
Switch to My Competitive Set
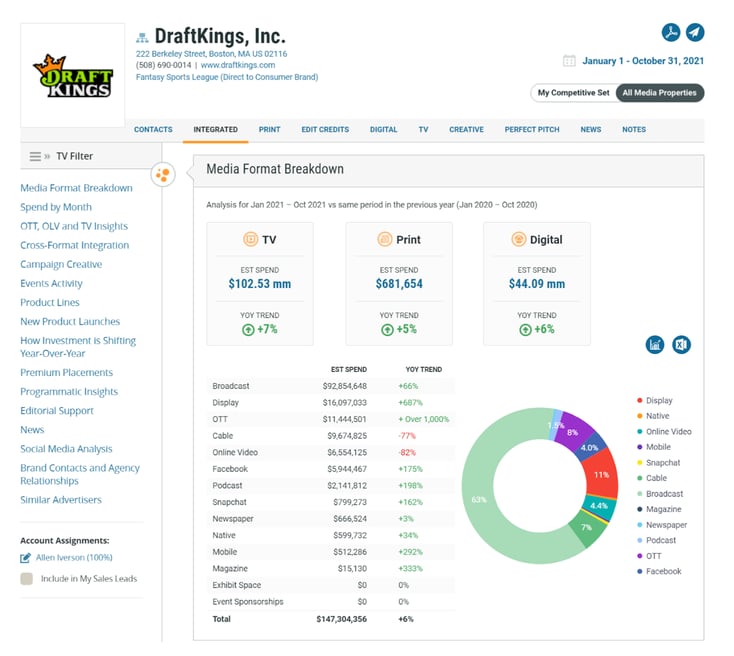coord(573,93)
